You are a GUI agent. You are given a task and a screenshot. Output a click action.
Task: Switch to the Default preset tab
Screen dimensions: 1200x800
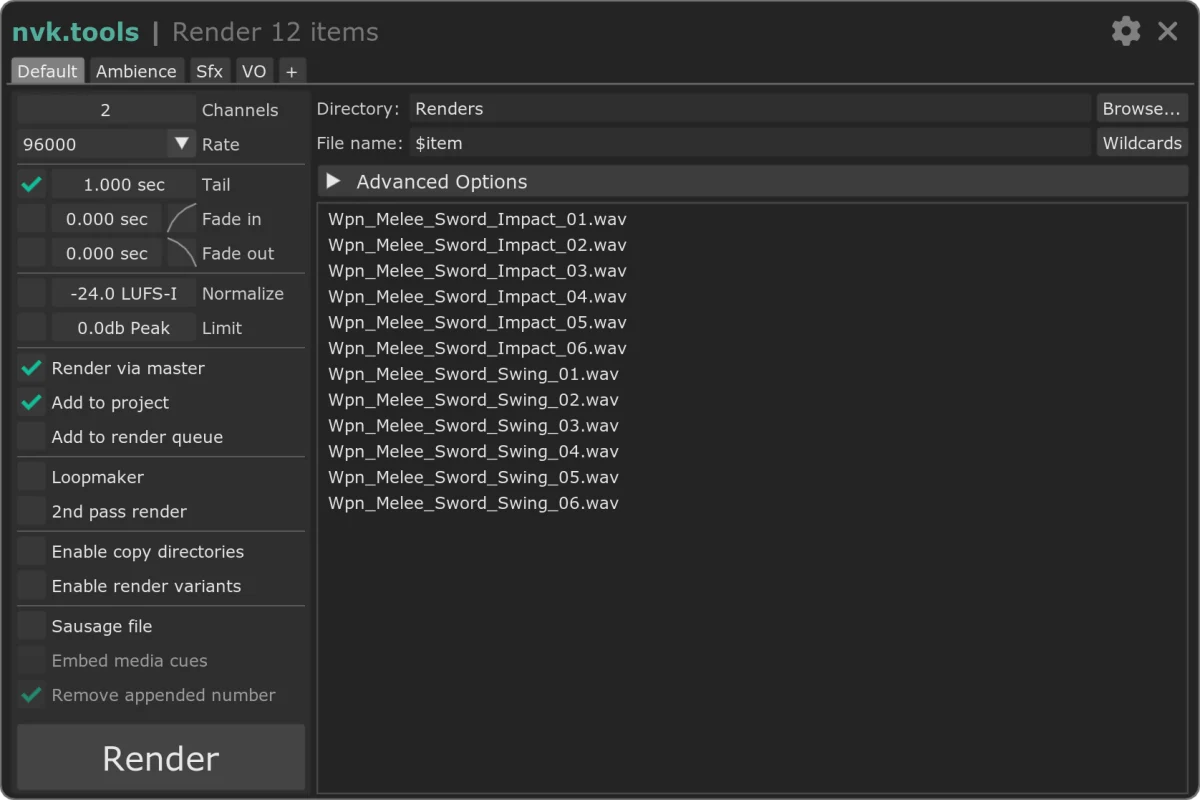click(x=47, y=71)
